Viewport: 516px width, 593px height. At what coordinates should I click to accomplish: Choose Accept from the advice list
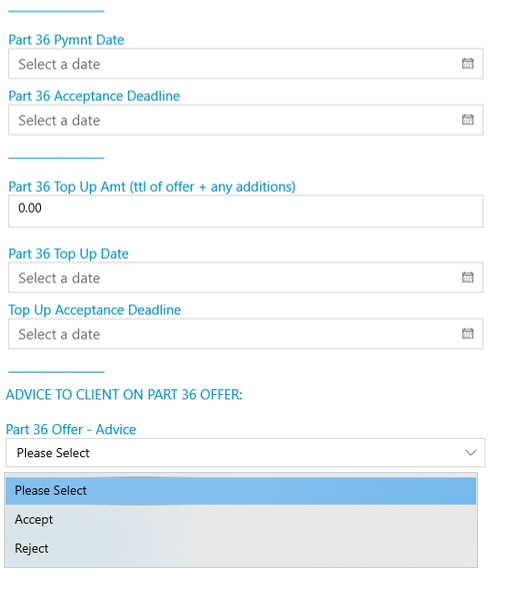pyautogui.click(x=241, y=519)
